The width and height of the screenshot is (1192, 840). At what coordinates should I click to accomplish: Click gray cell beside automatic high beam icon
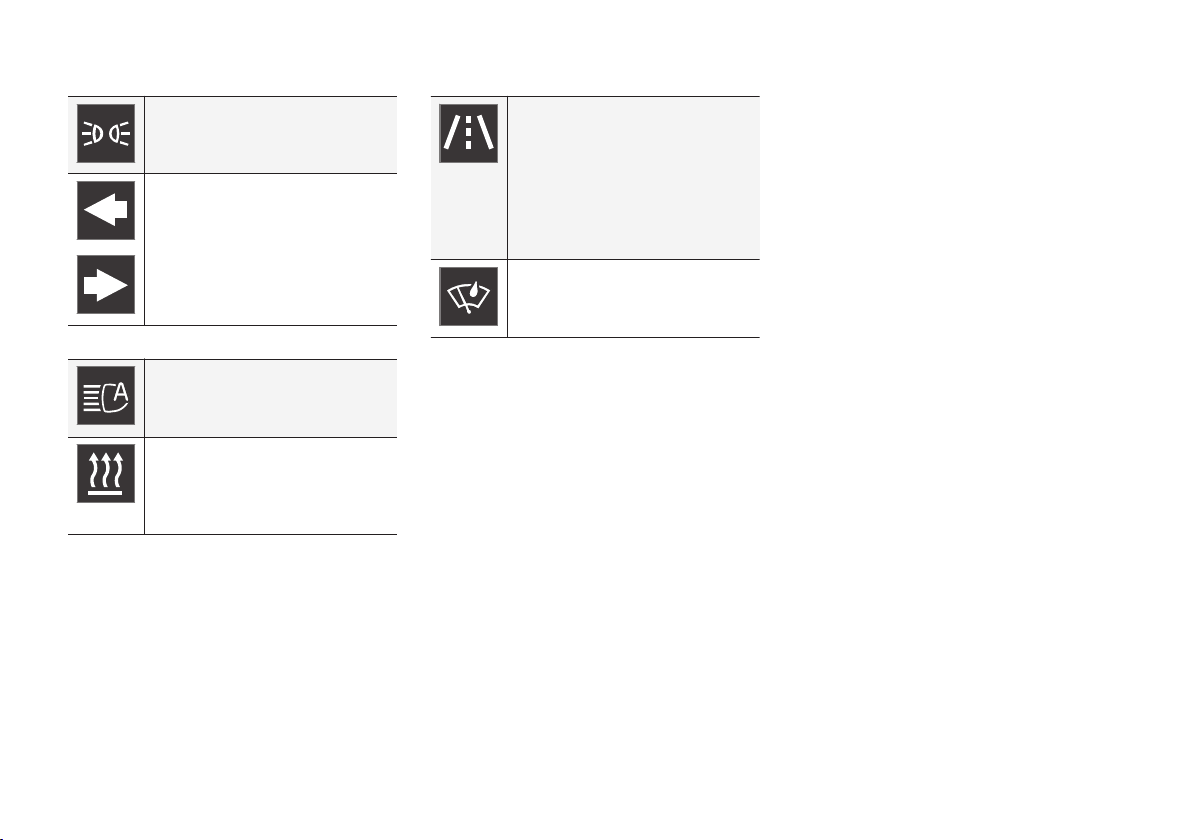pos(271,398)
